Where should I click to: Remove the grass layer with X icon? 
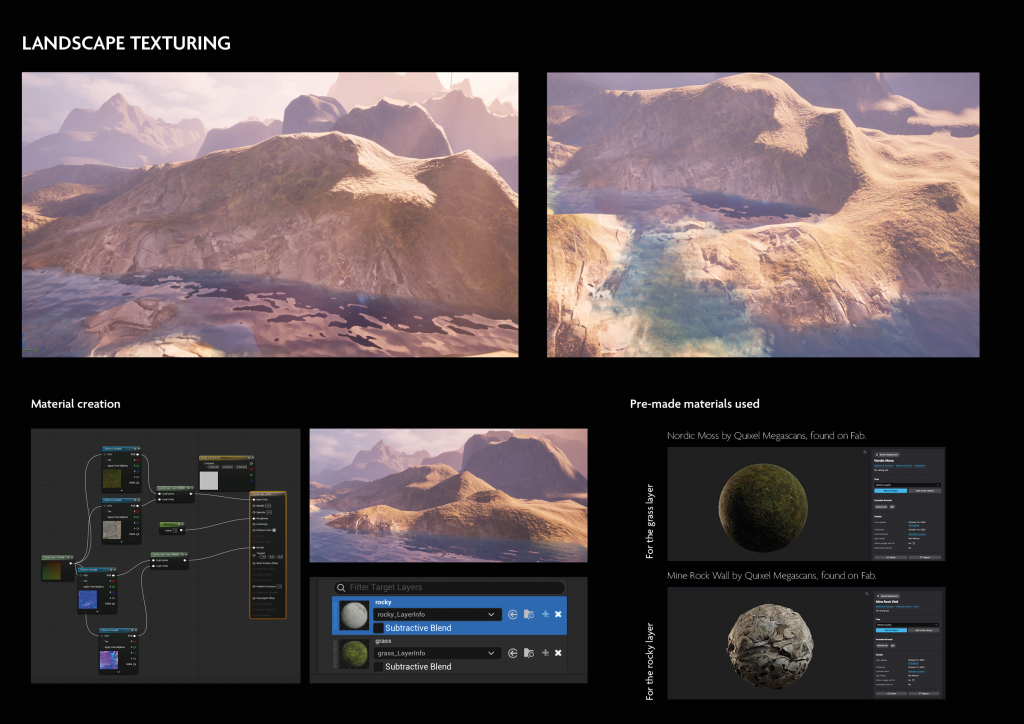[x=558, y=653]
